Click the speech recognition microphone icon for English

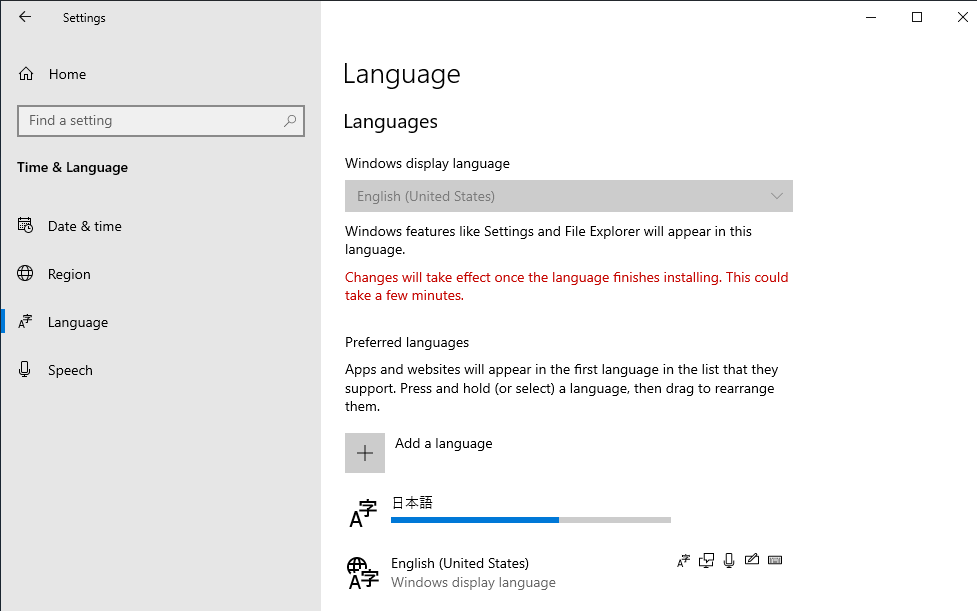[729, 561]
